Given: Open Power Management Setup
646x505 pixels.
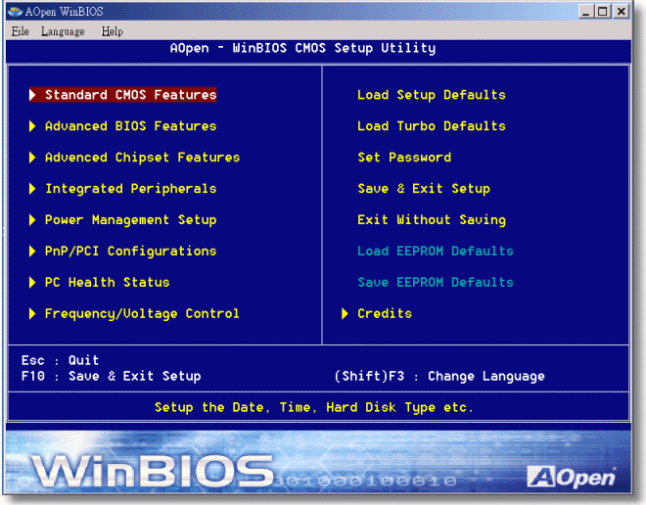Looking at the screenshot, I should pos(131,220).
